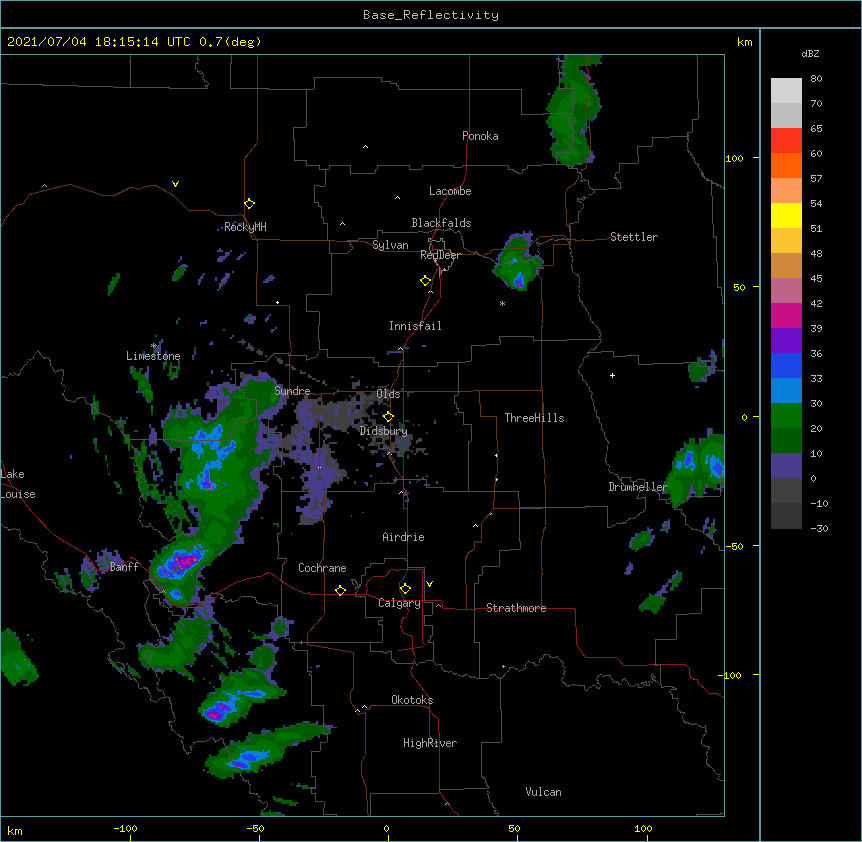The image size is (862, 842).
Task: Click the km unit label at top right
Action: tap(745, 42)
